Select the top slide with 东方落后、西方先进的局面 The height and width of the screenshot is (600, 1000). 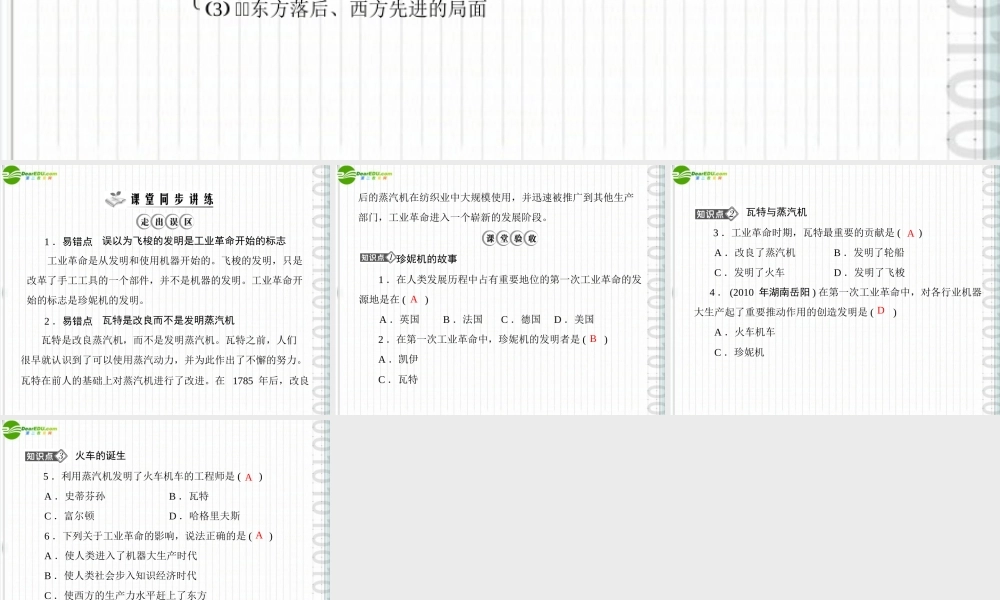coord(500,79)
